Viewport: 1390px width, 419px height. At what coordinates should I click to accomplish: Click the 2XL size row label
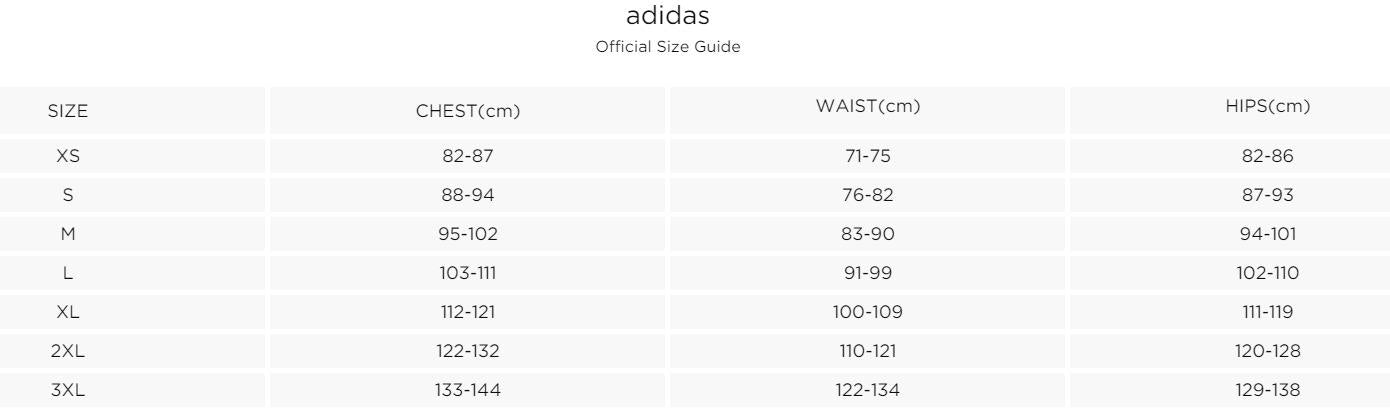pyautogui.click(x=68, y=351)
